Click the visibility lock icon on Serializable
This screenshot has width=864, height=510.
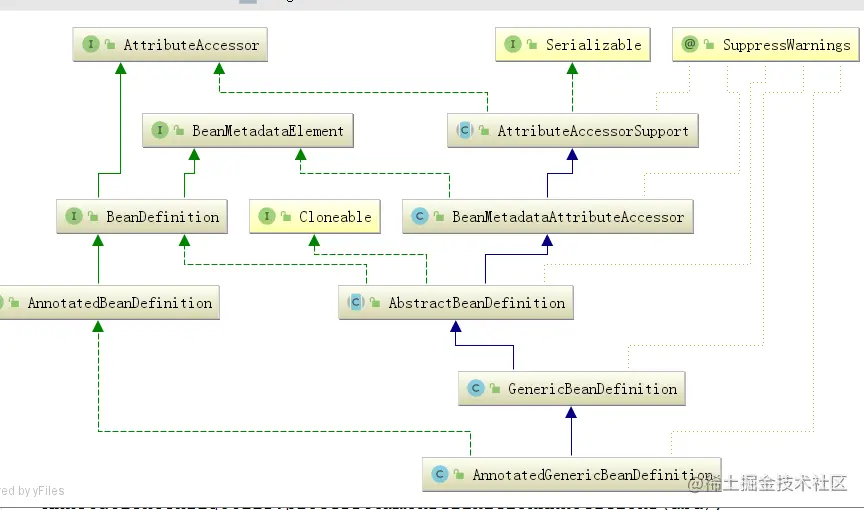click(x=532, y=45)
